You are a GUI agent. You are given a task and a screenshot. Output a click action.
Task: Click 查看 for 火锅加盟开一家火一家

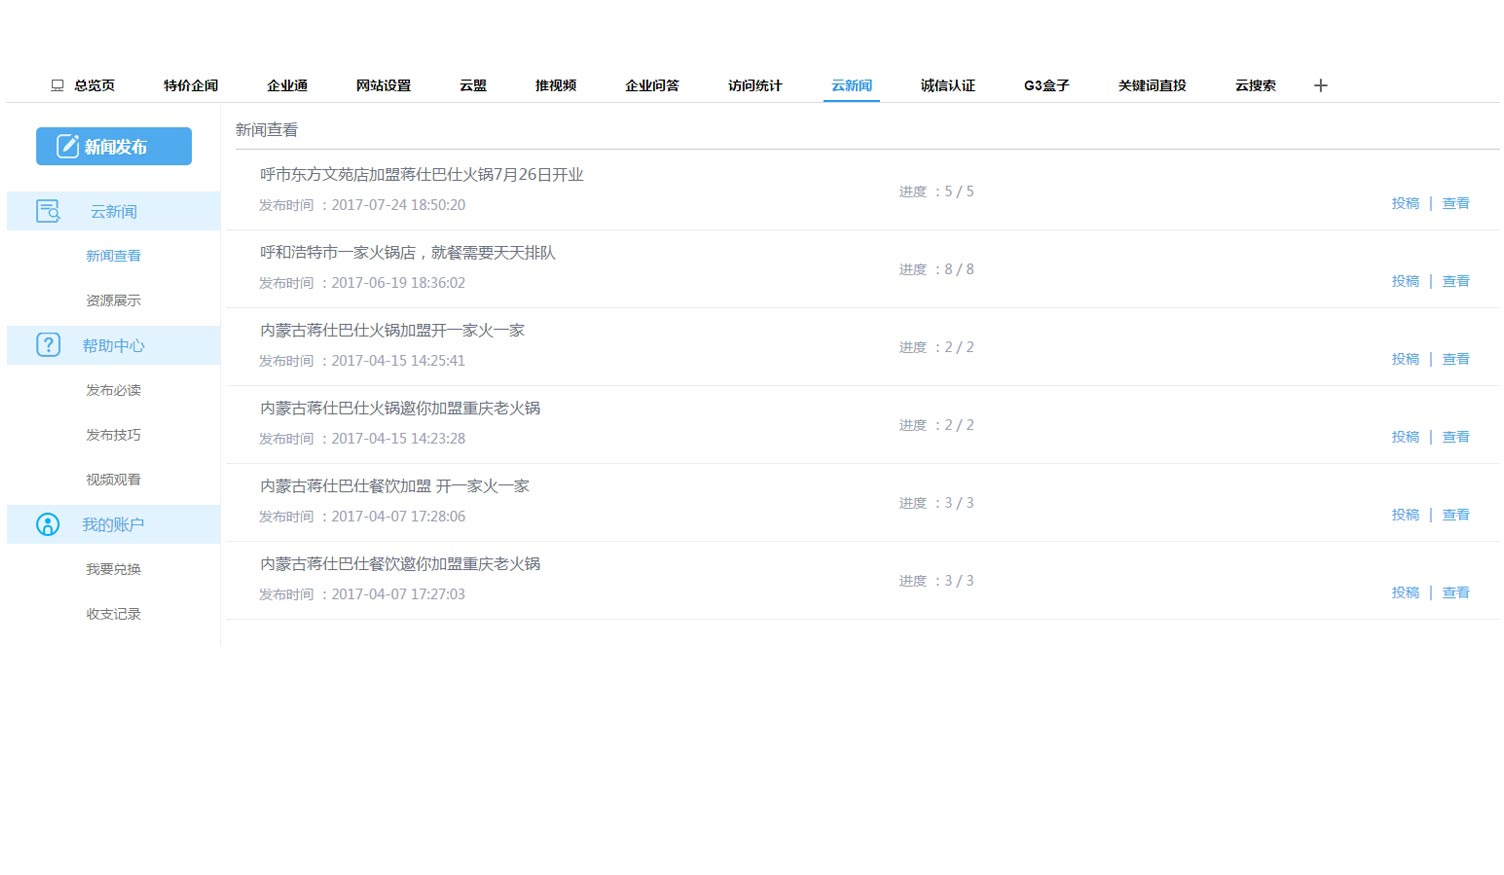click(x=1456, y=359)
